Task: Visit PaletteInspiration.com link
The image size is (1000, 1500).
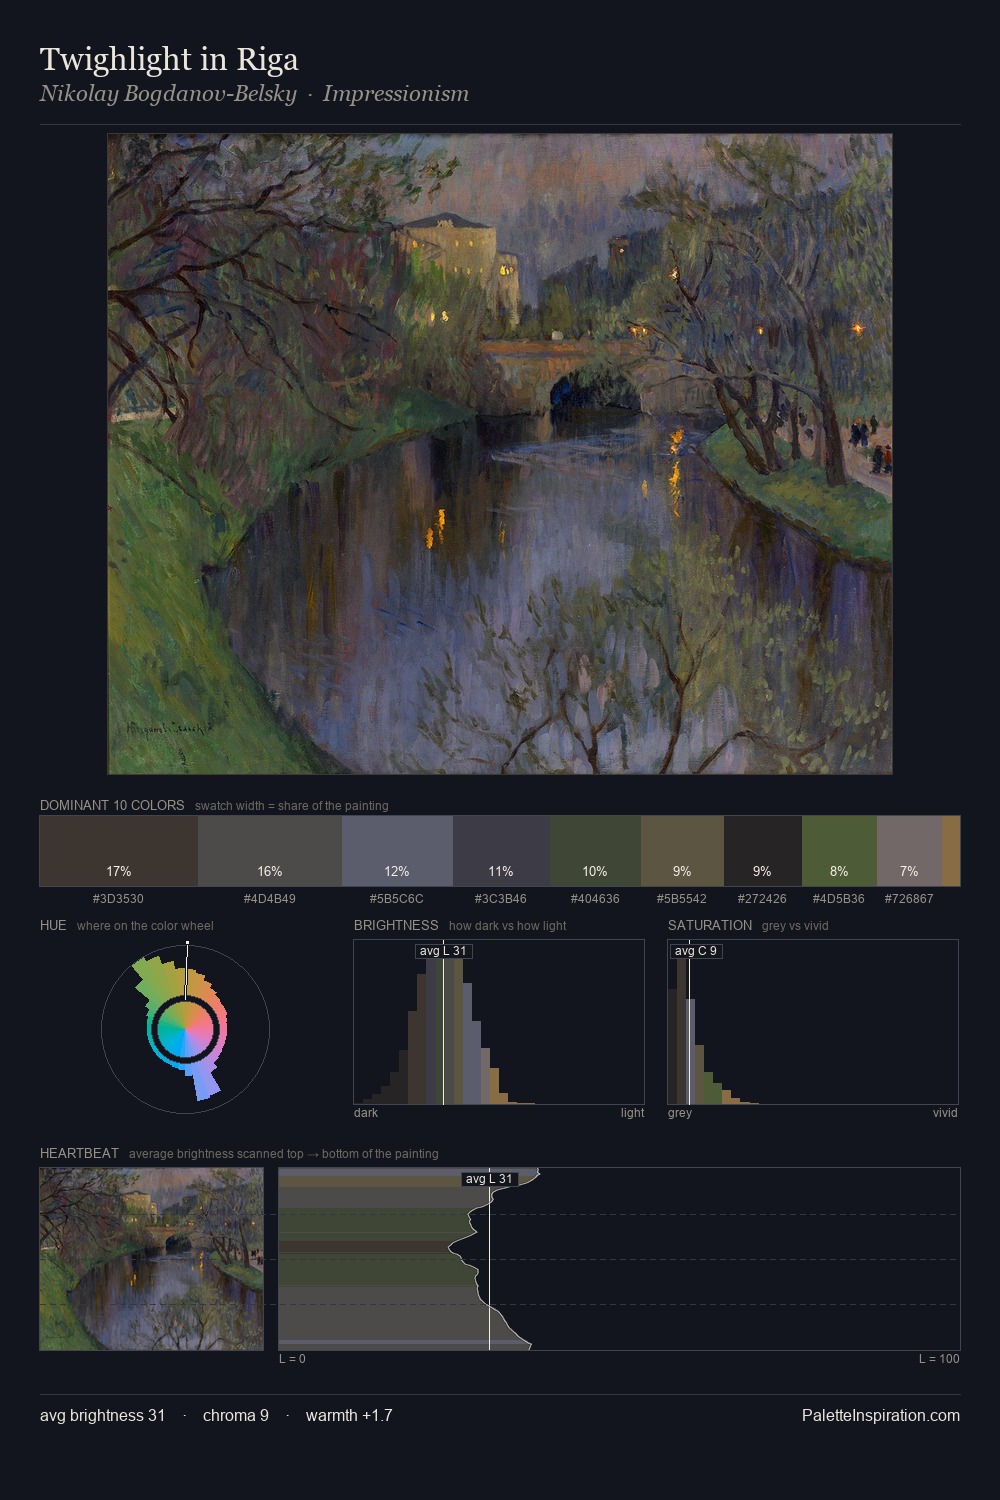Action: [881, 1415]
